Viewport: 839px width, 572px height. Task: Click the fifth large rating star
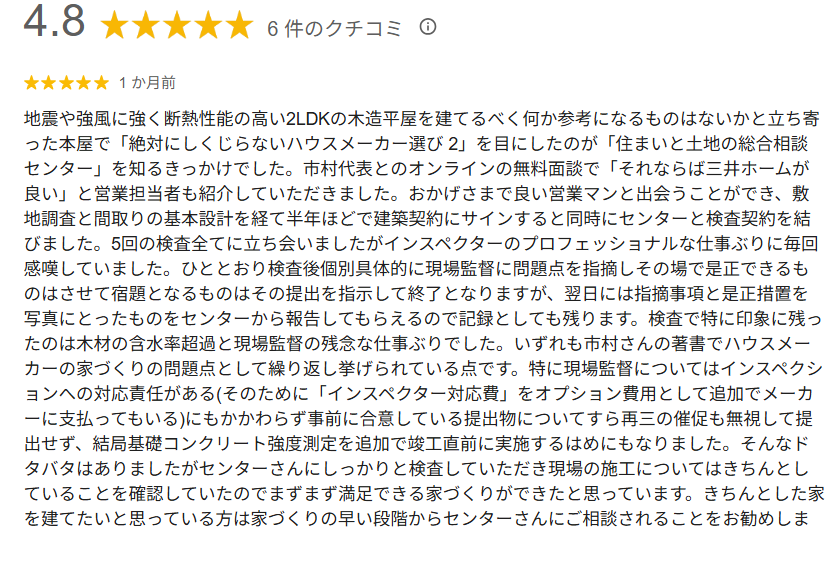pyautogui.click(x=239, y=26)
